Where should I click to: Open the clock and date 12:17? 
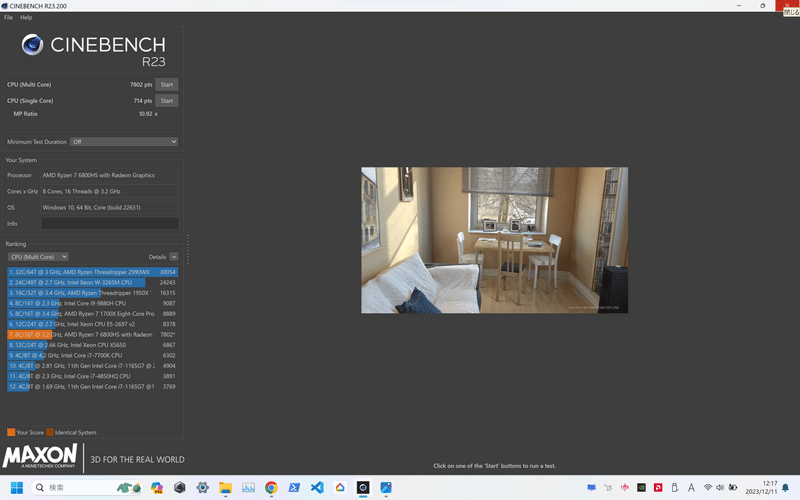click(x=761, y=488)
